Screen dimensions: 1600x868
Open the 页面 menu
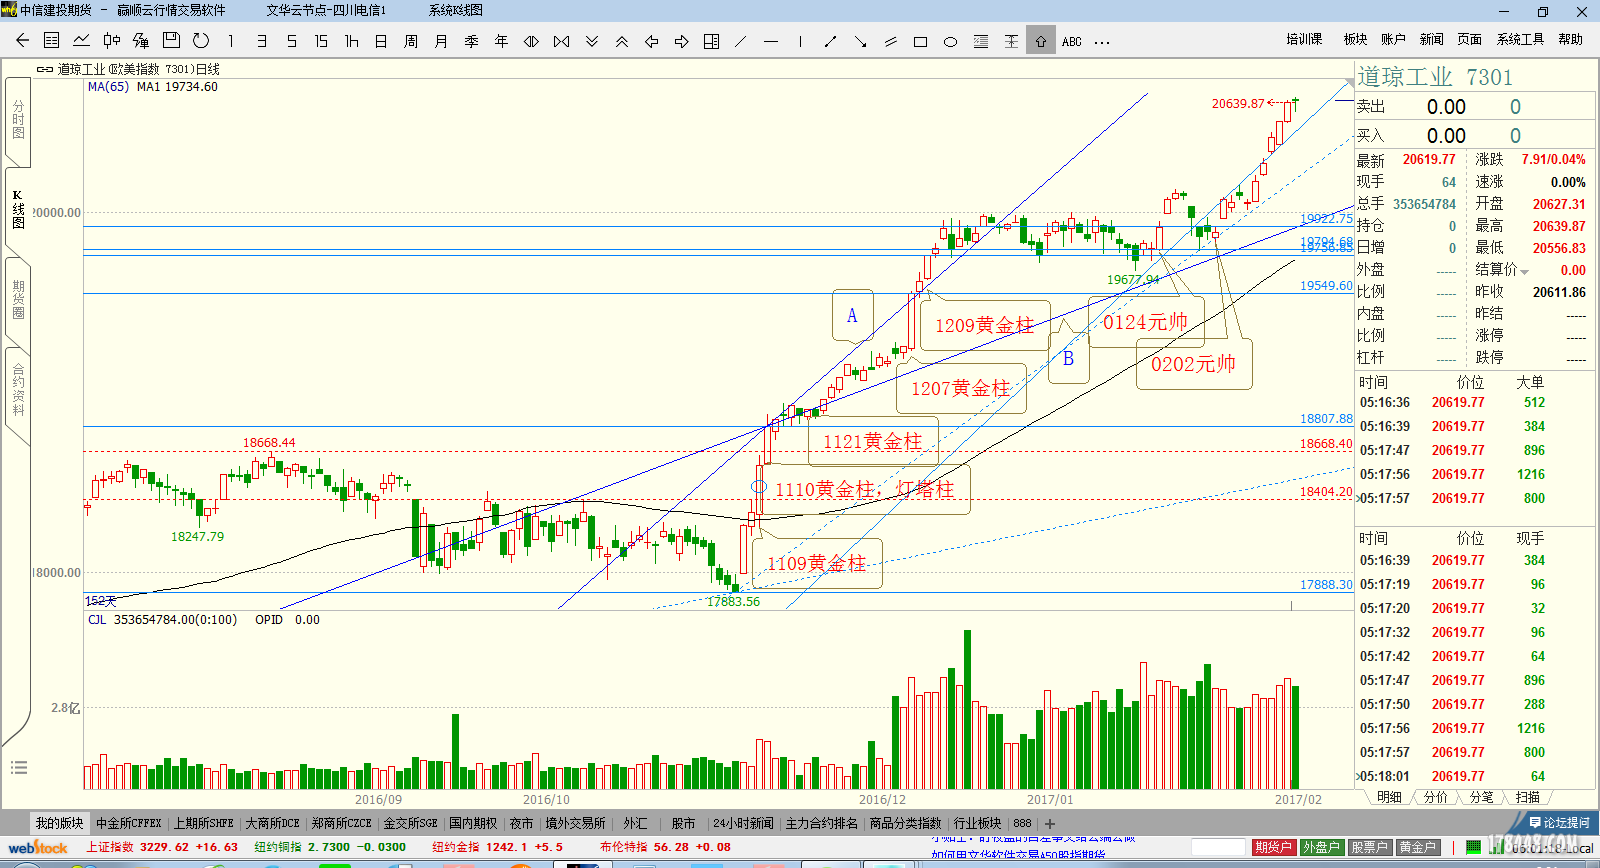pos(1469,39)
